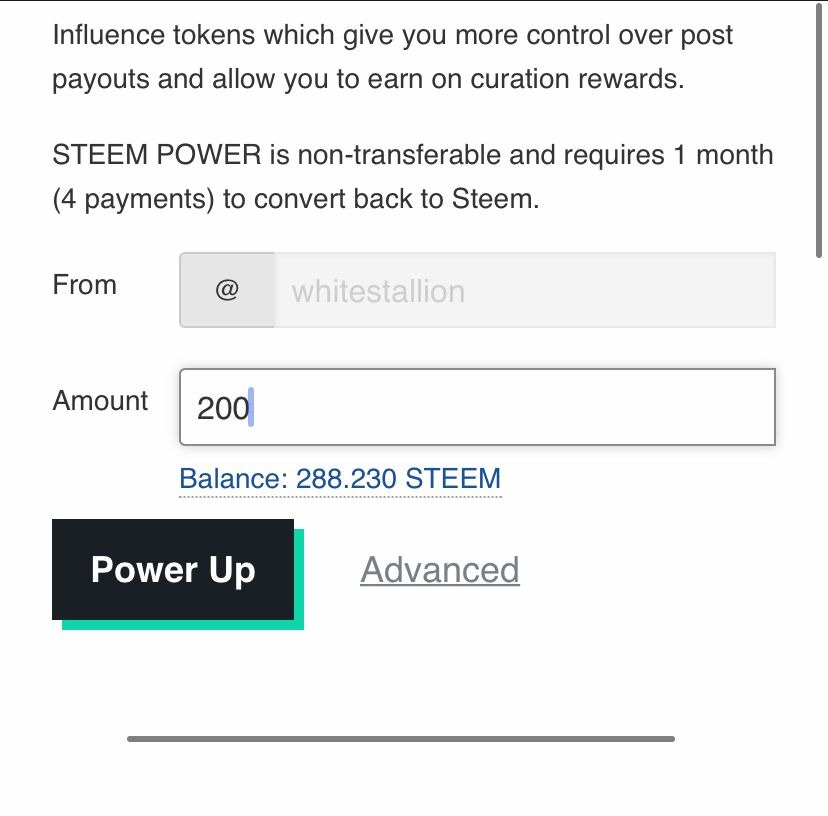The image size is (828, 816).
Task: Click the Balance: 288.230 STEEM link
Action: pos(340,479)
